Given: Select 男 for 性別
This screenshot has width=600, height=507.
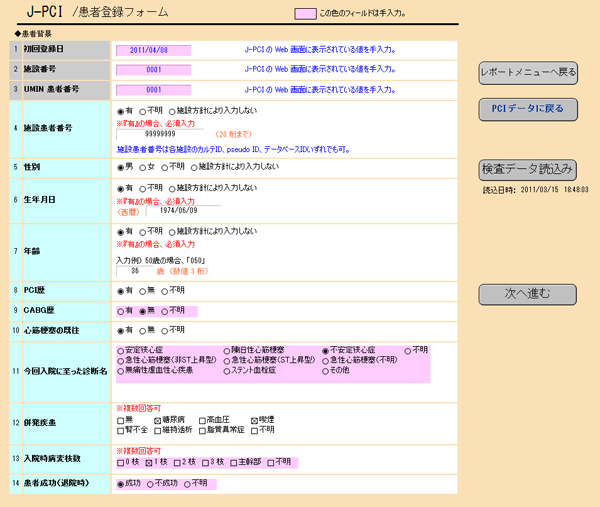Looking at the screenshot, I should [x=121, y=168].
